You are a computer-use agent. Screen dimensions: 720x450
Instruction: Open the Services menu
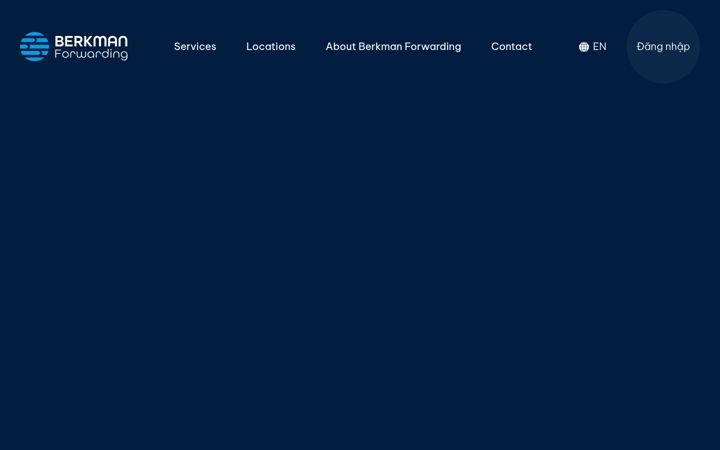195,46
